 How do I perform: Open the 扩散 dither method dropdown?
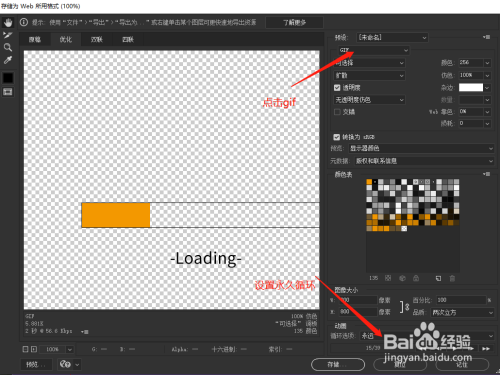pos(369,75)
